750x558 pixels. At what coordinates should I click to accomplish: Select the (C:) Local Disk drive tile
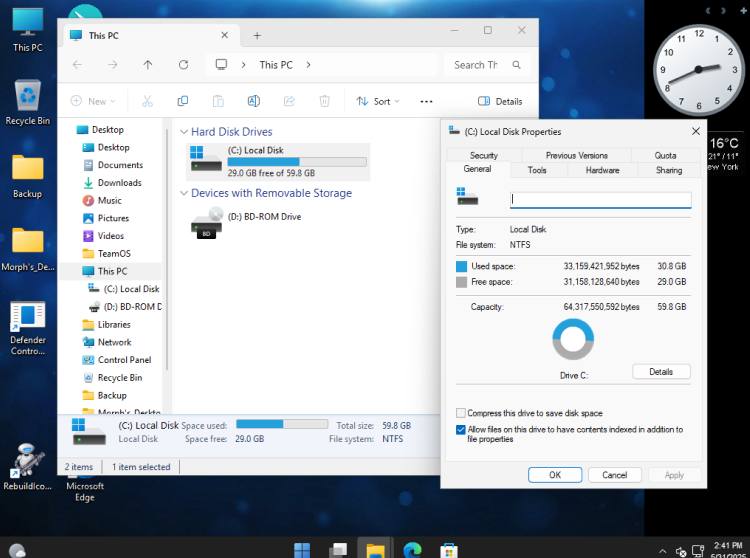point(278,162)
